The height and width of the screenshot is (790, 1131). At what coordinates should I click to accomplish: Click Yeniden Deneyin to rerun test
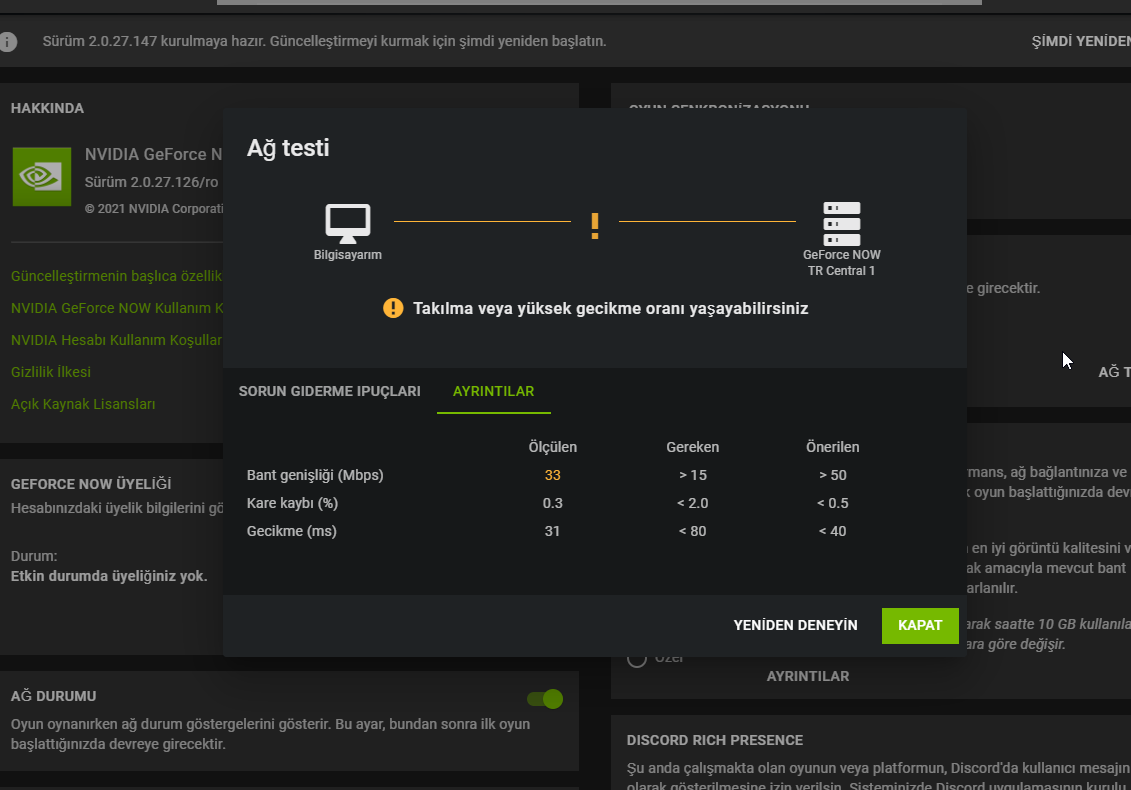pos(796,626)
